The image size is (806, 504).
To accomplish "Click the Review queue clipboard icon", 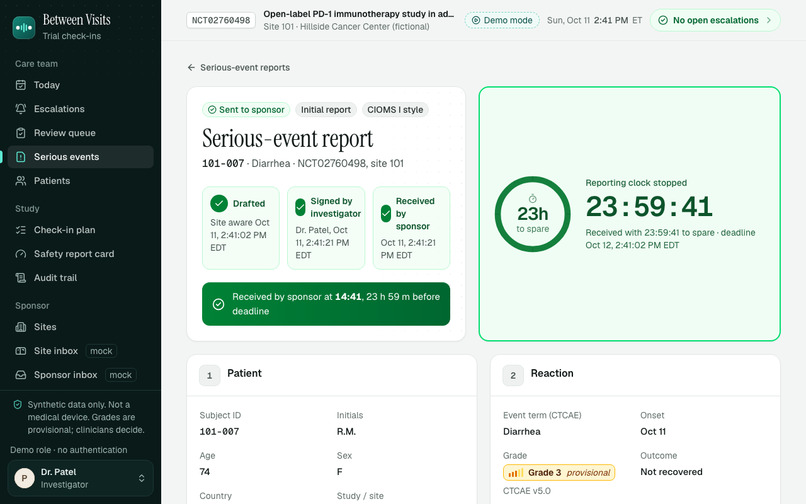I will pos(21,133).
